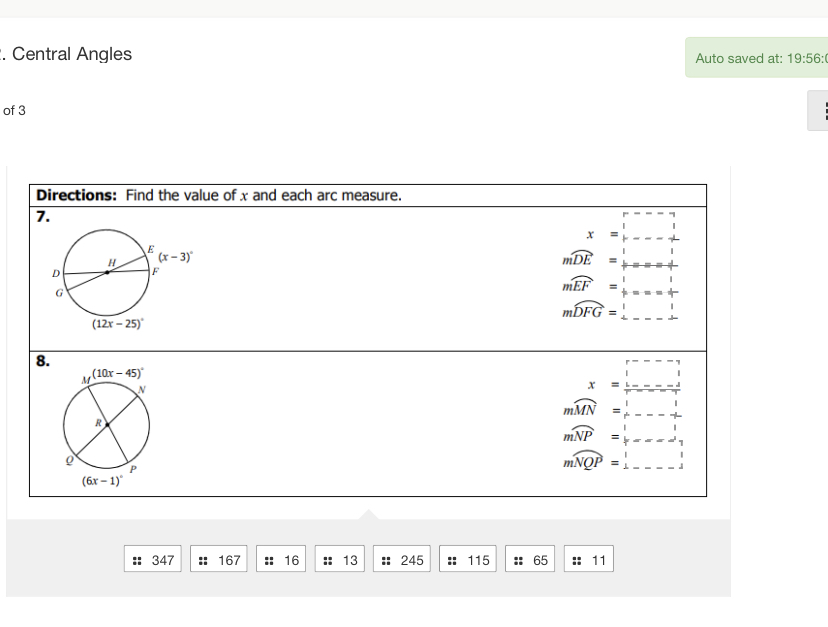Click the drag handle icon on tile 65
This screenshot has height=627, width=828.
[518, 560]
